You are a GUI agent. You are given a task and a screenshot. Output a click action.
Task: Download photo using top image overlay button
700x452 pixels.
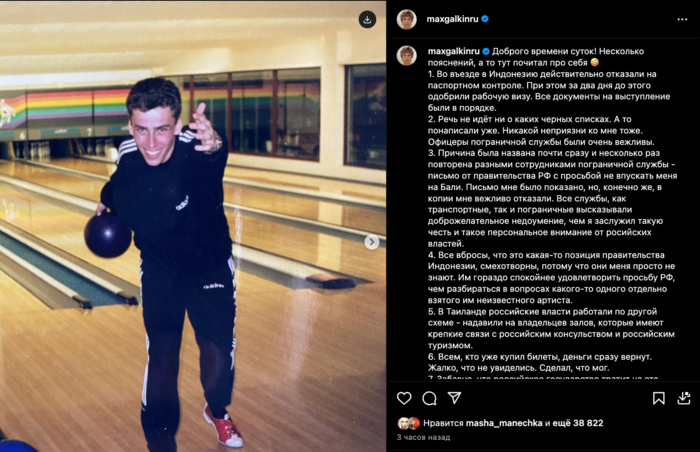(x=367, y=20)
